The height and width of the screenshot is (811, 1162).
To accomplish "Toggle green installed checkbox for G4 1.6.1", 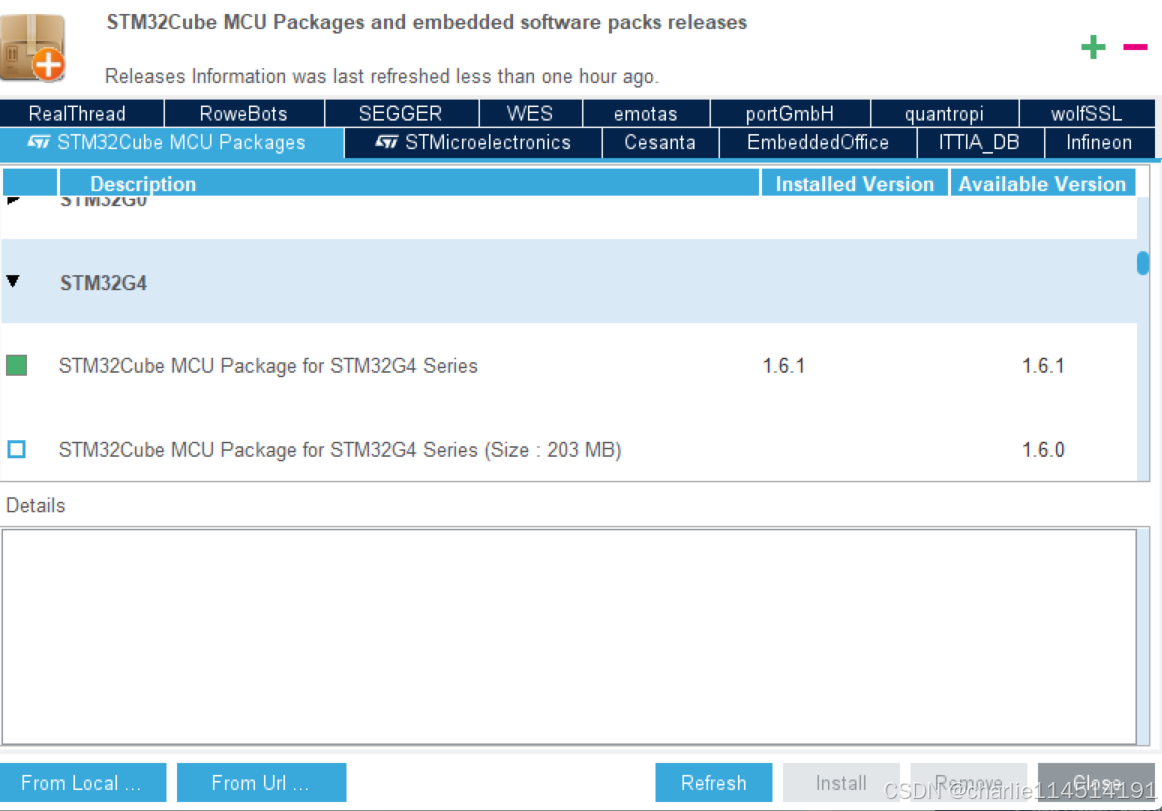I will [x=16, y=365].
